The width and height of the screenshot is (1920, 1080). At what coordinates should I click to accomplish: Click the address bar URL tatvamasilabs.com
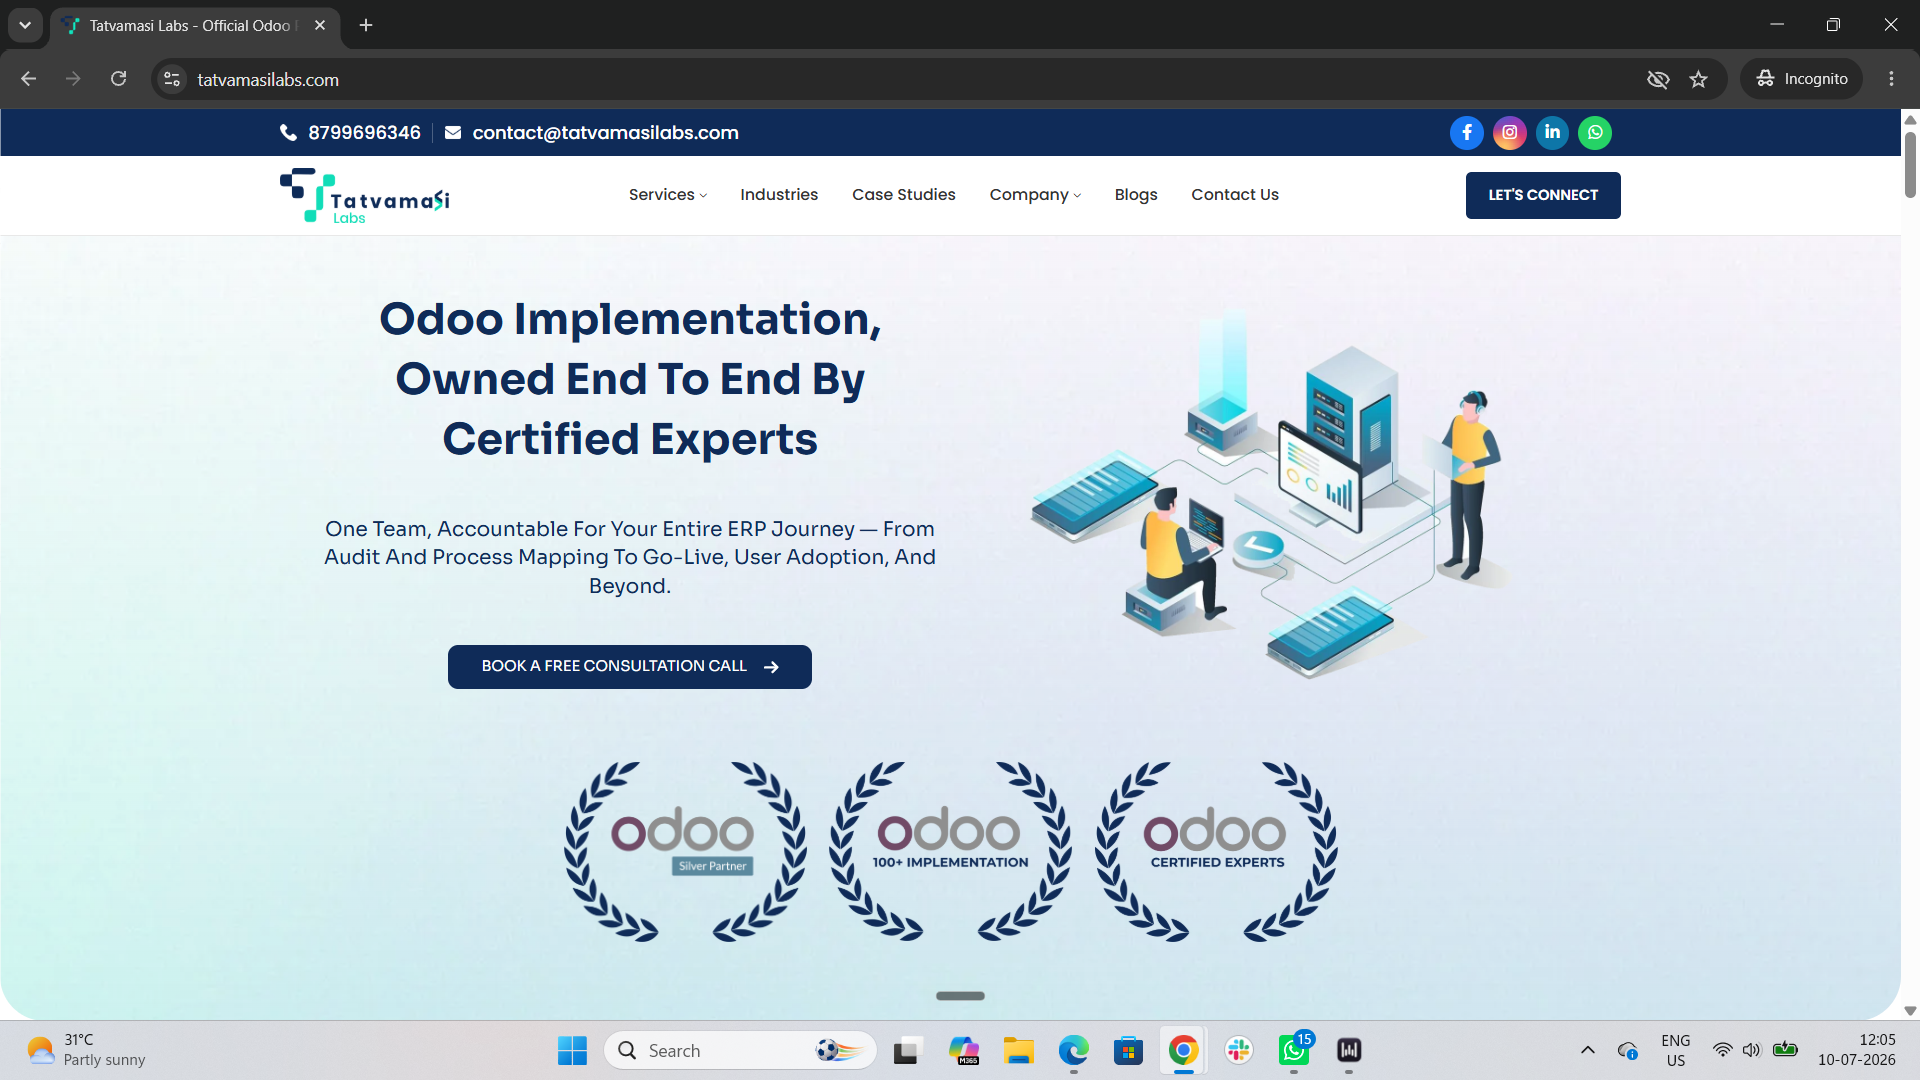point(268,80)
